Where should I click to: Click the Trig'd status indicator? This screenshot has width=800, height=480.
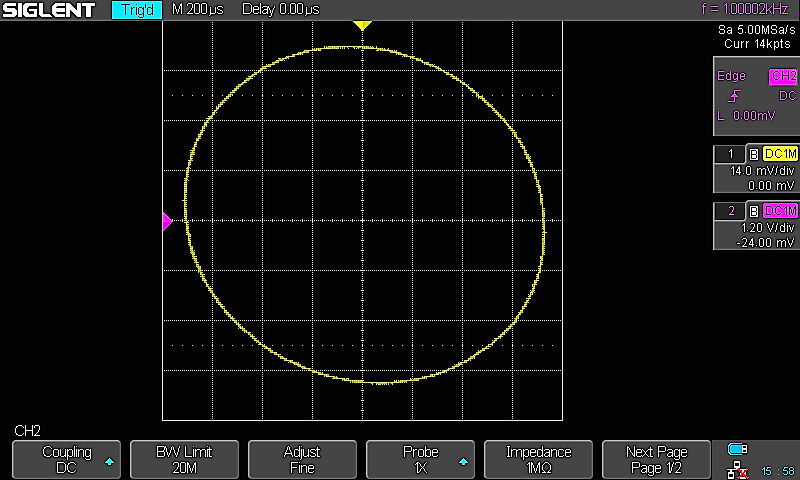(x=136, y=10)
